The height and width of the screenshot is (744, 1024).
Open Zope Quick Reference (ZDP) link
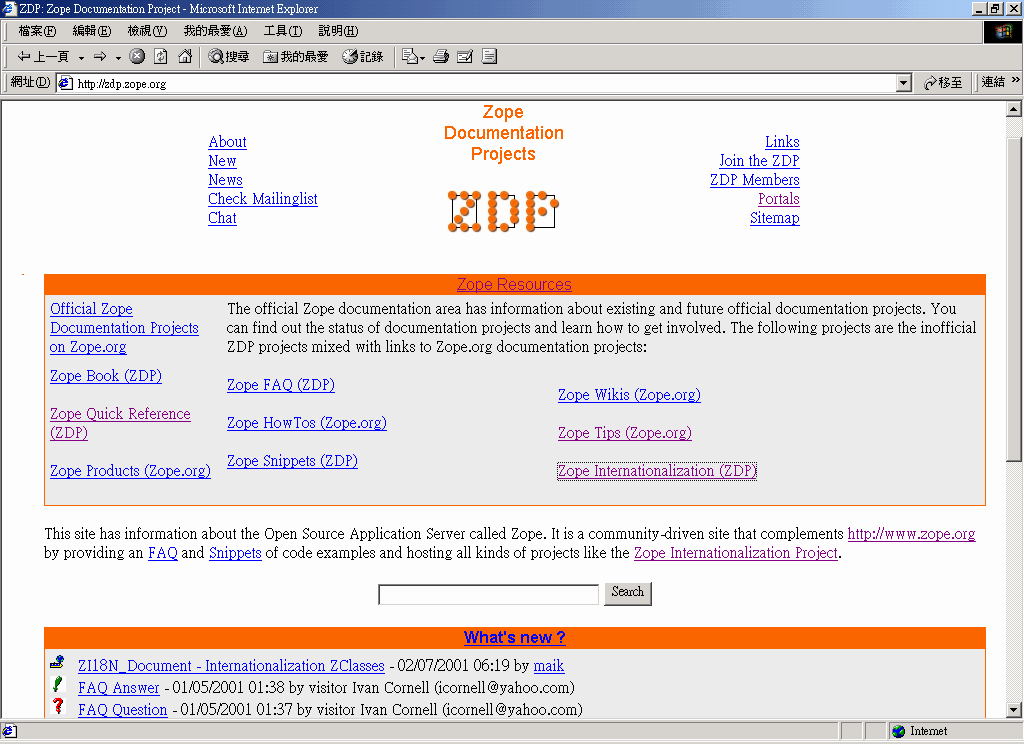[x=120, y=423]
